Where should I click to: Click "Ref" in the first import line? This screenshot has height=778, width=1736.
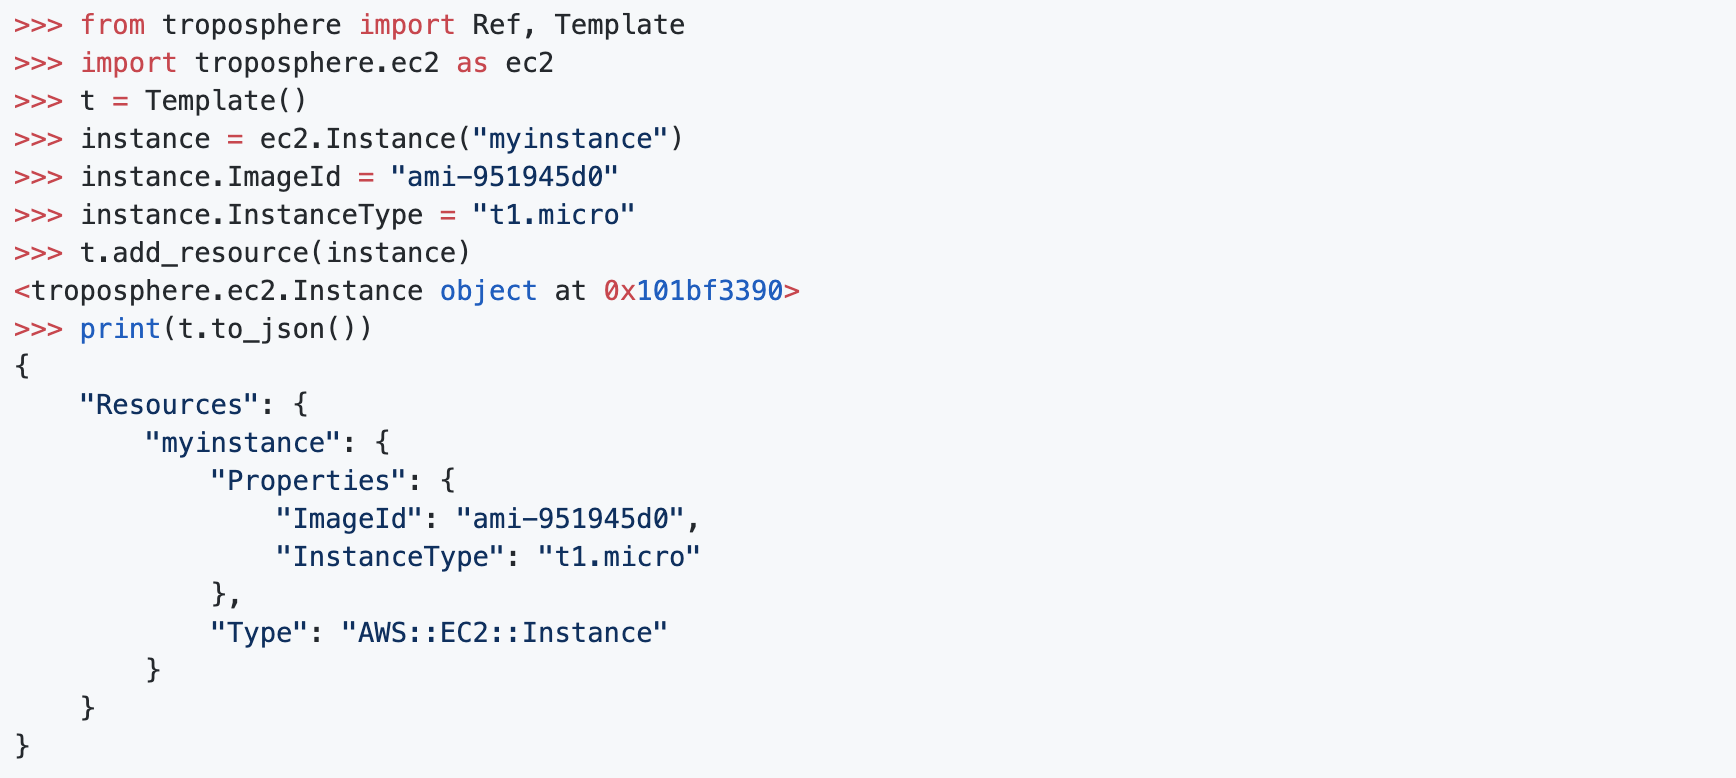pyautogui.click(x=496, y=25)
